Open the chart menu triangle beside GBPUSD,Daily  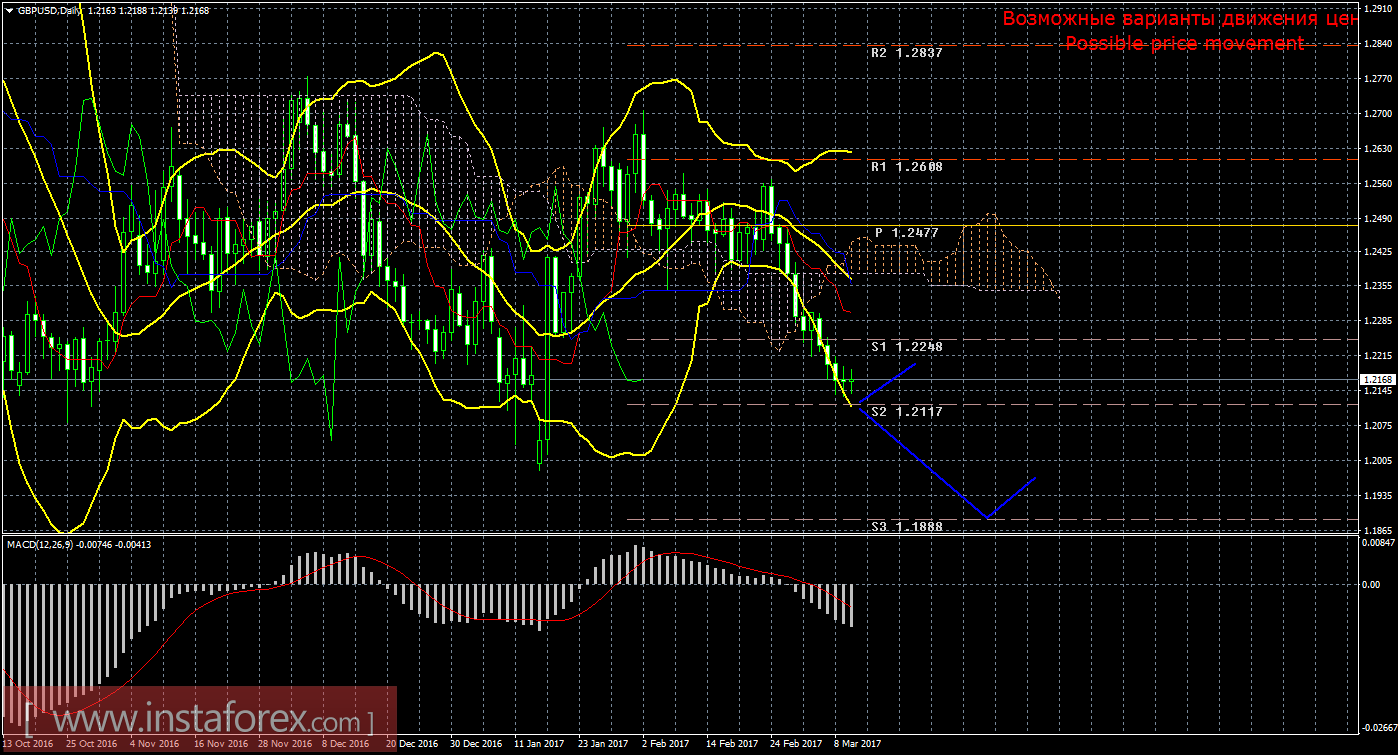[8, 10]
